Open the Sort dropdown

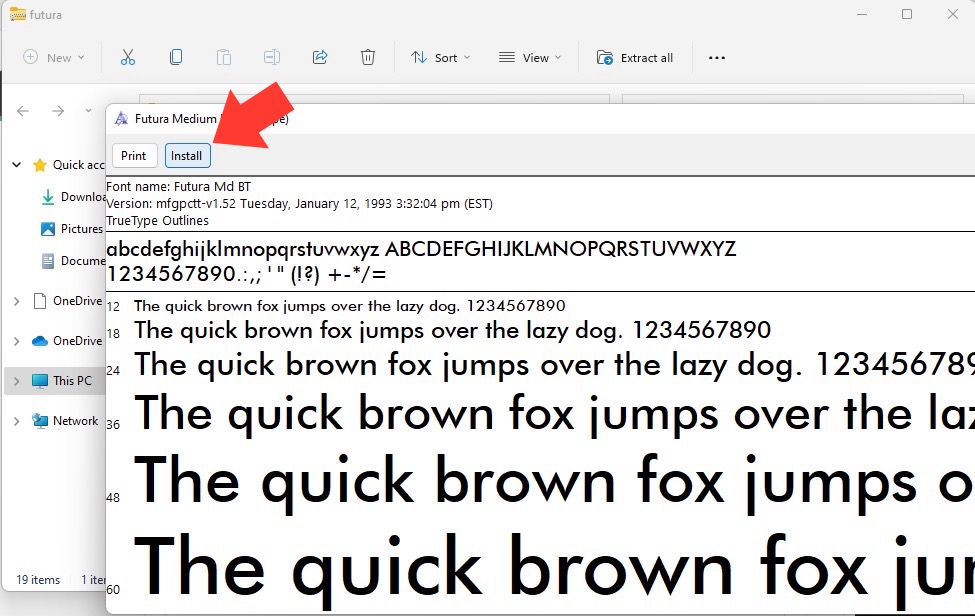440,58
